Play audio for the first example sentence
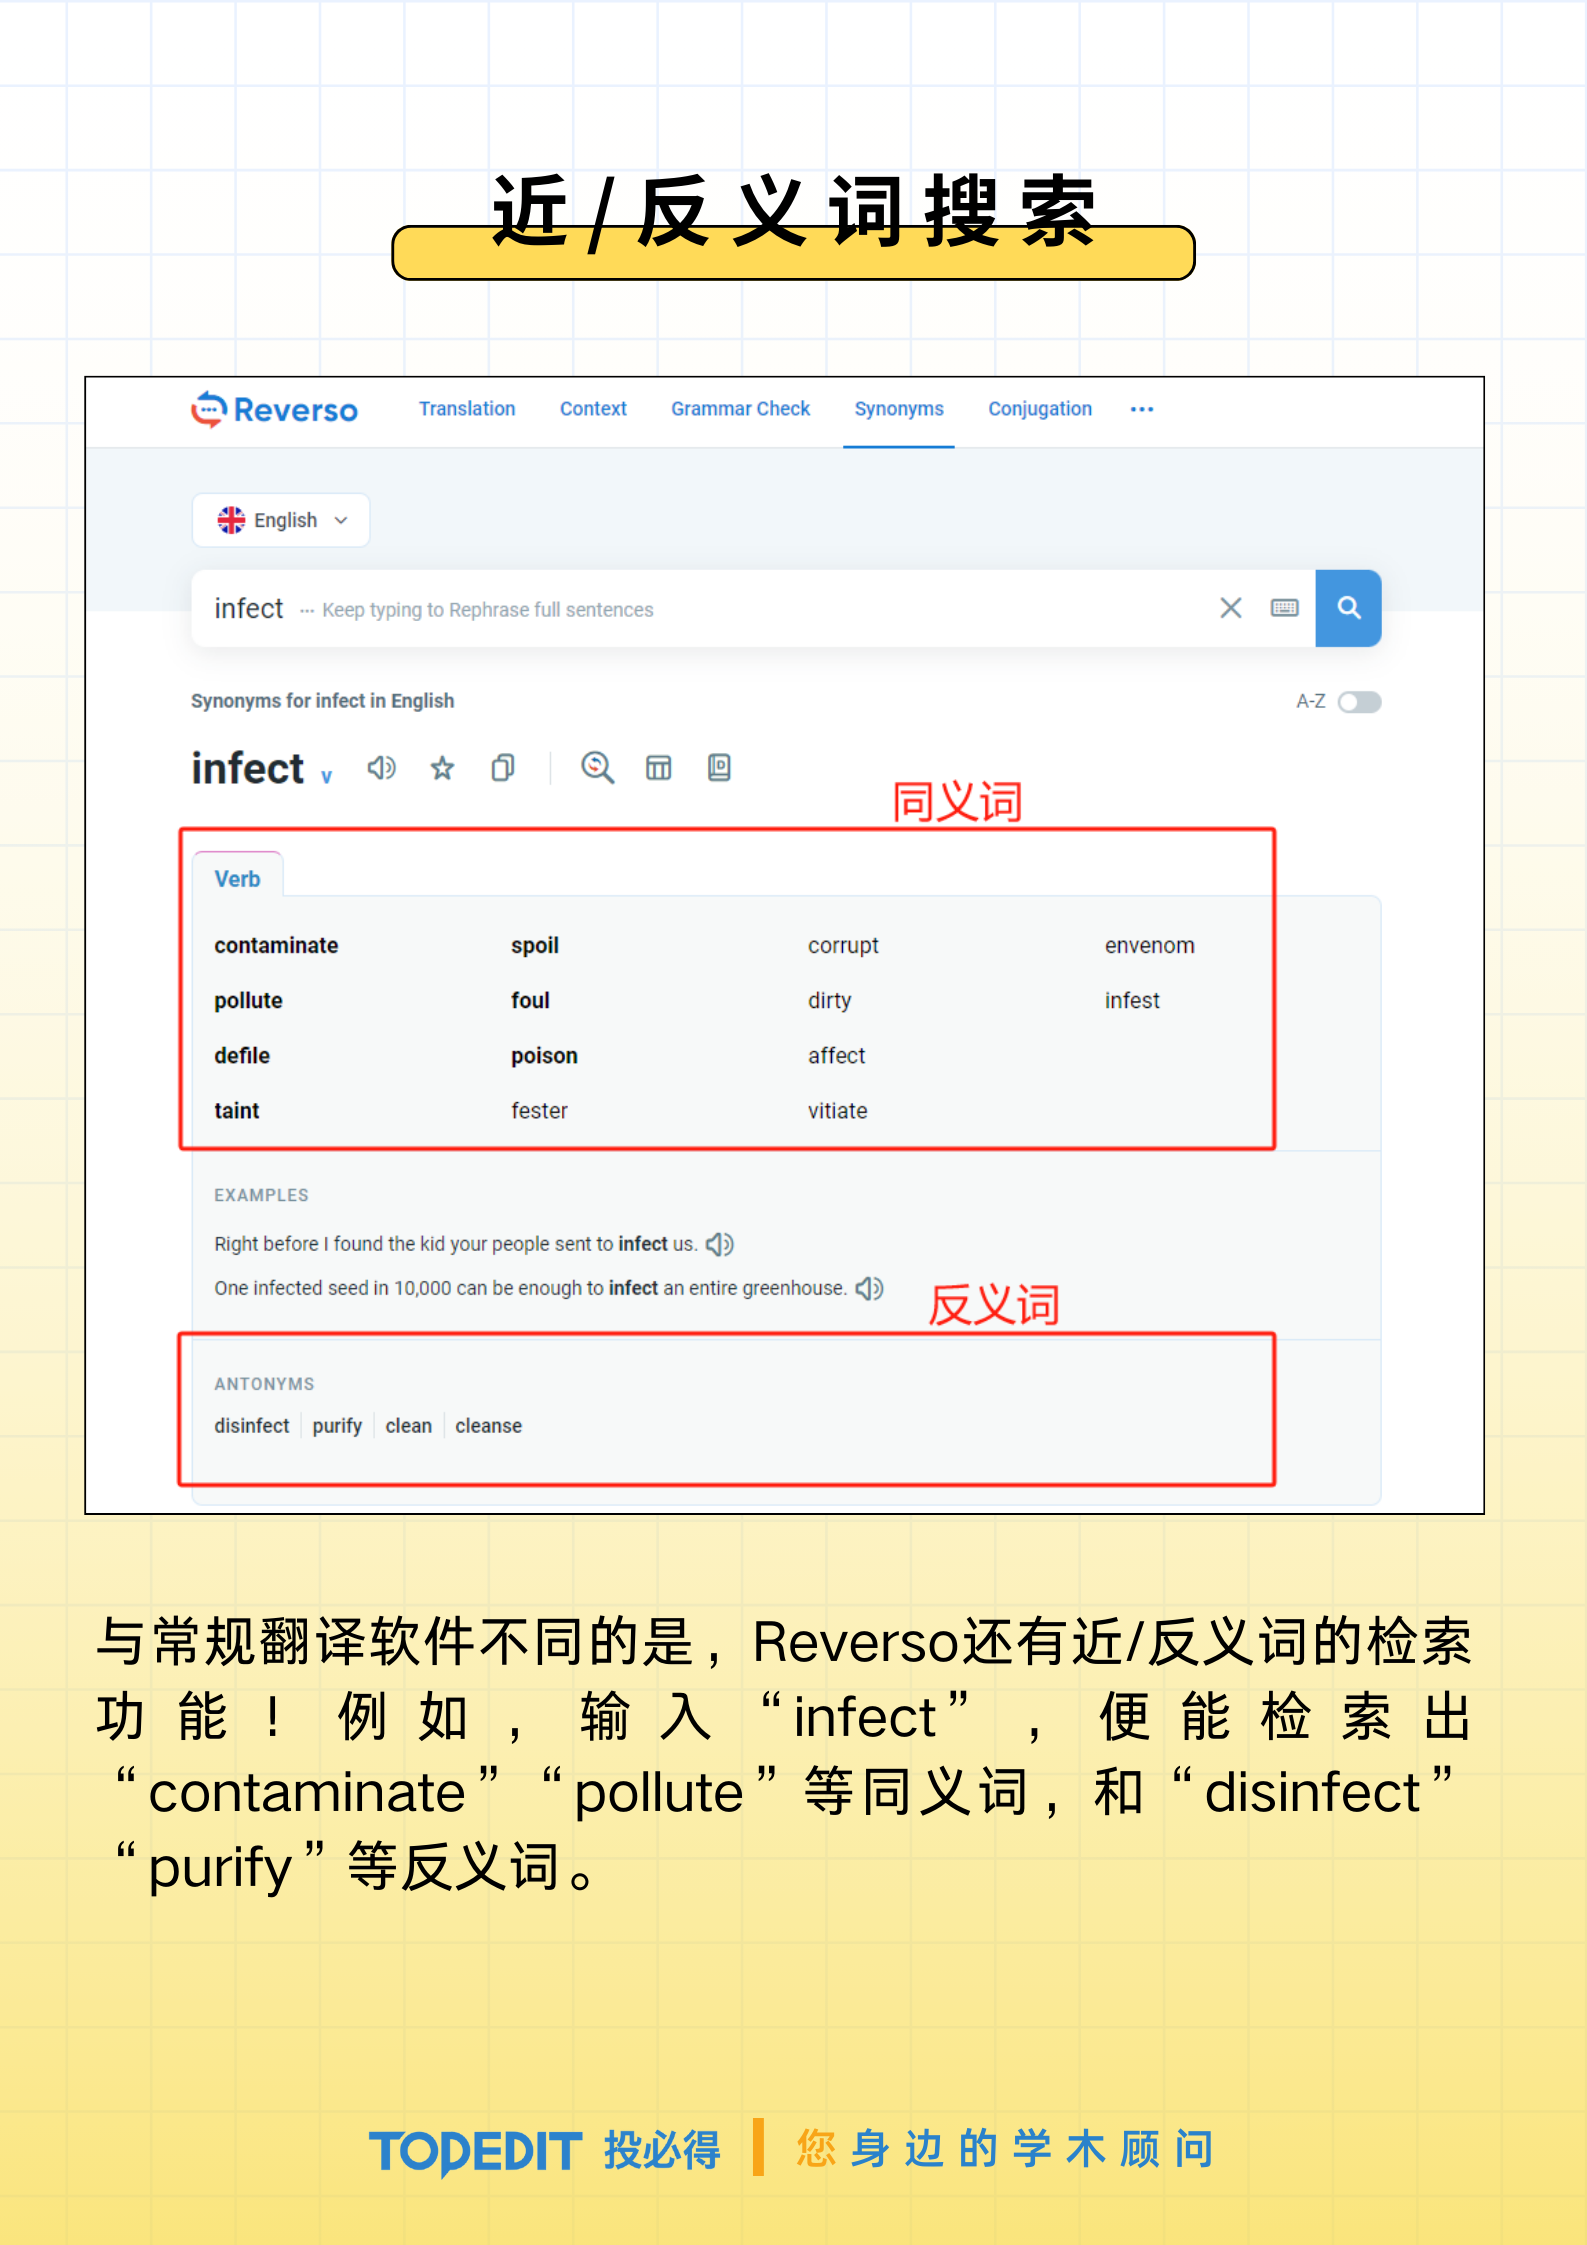 coord(720,1244)
